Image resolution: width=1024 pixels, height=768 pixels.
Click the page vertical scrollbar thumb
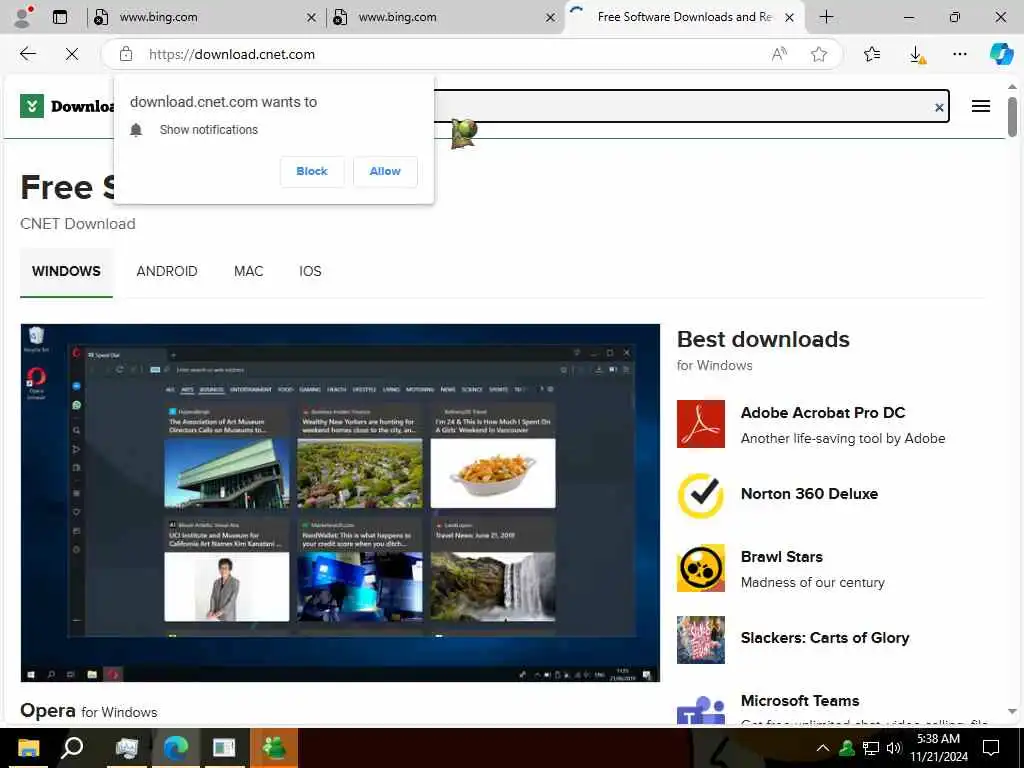point(1012,117)
